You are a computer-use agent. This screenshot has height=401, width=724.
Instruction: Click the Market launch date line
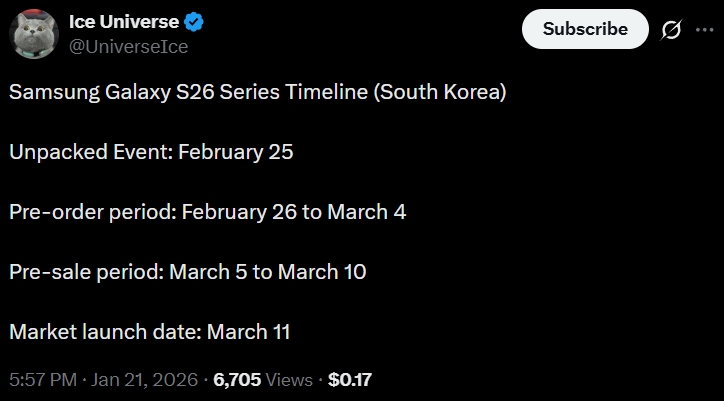150,330
